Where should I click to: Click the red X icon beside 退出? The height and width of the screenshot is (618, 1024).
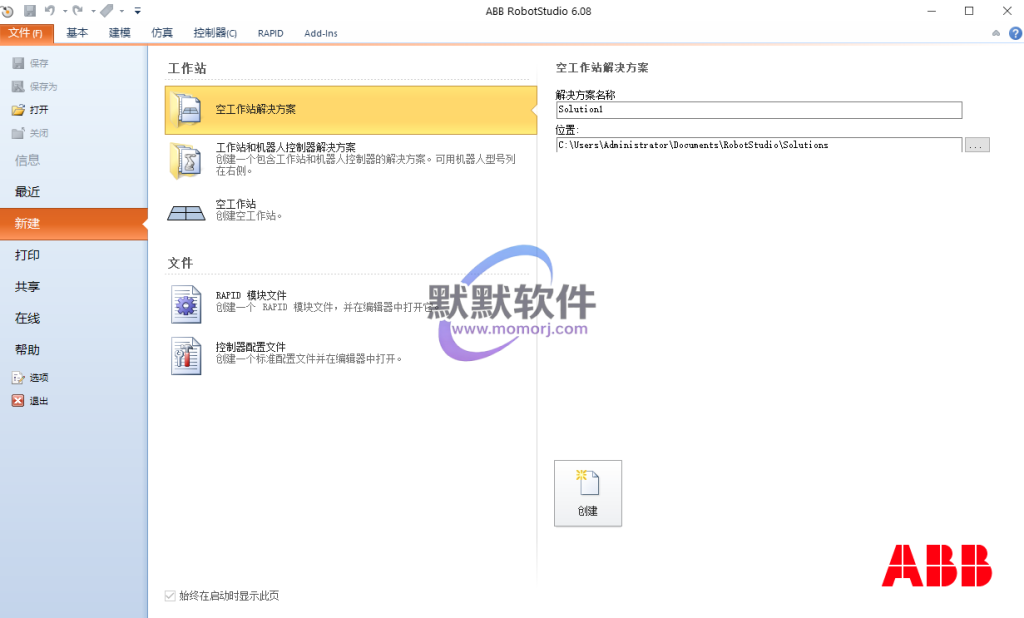pyautogui.click(x=18, y=401)
